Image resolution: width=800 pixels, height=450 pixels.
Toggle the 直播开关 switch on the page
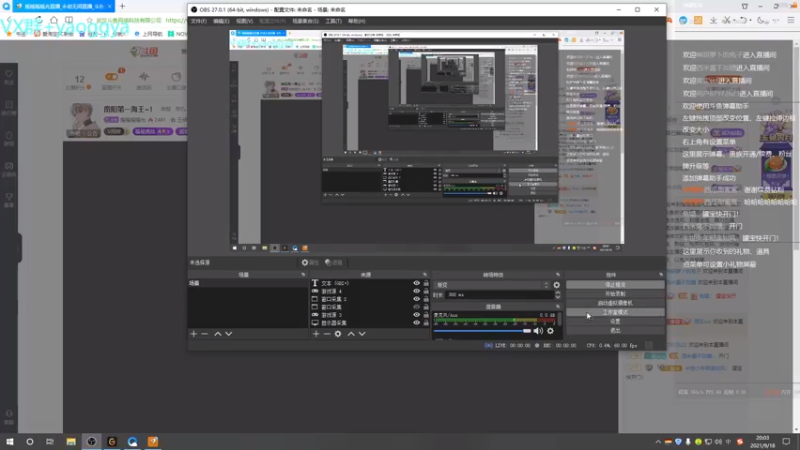(111, 77)
